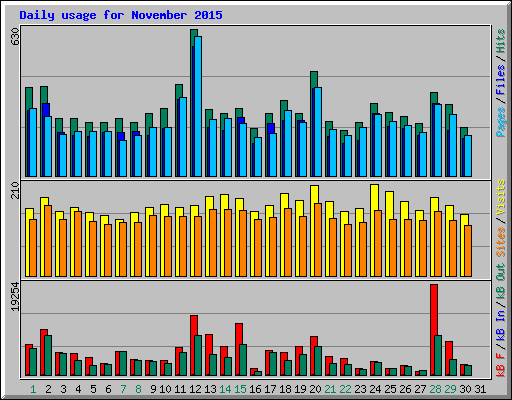Select green day label 28
Screen dimensions: 512x400
[435, 389]
